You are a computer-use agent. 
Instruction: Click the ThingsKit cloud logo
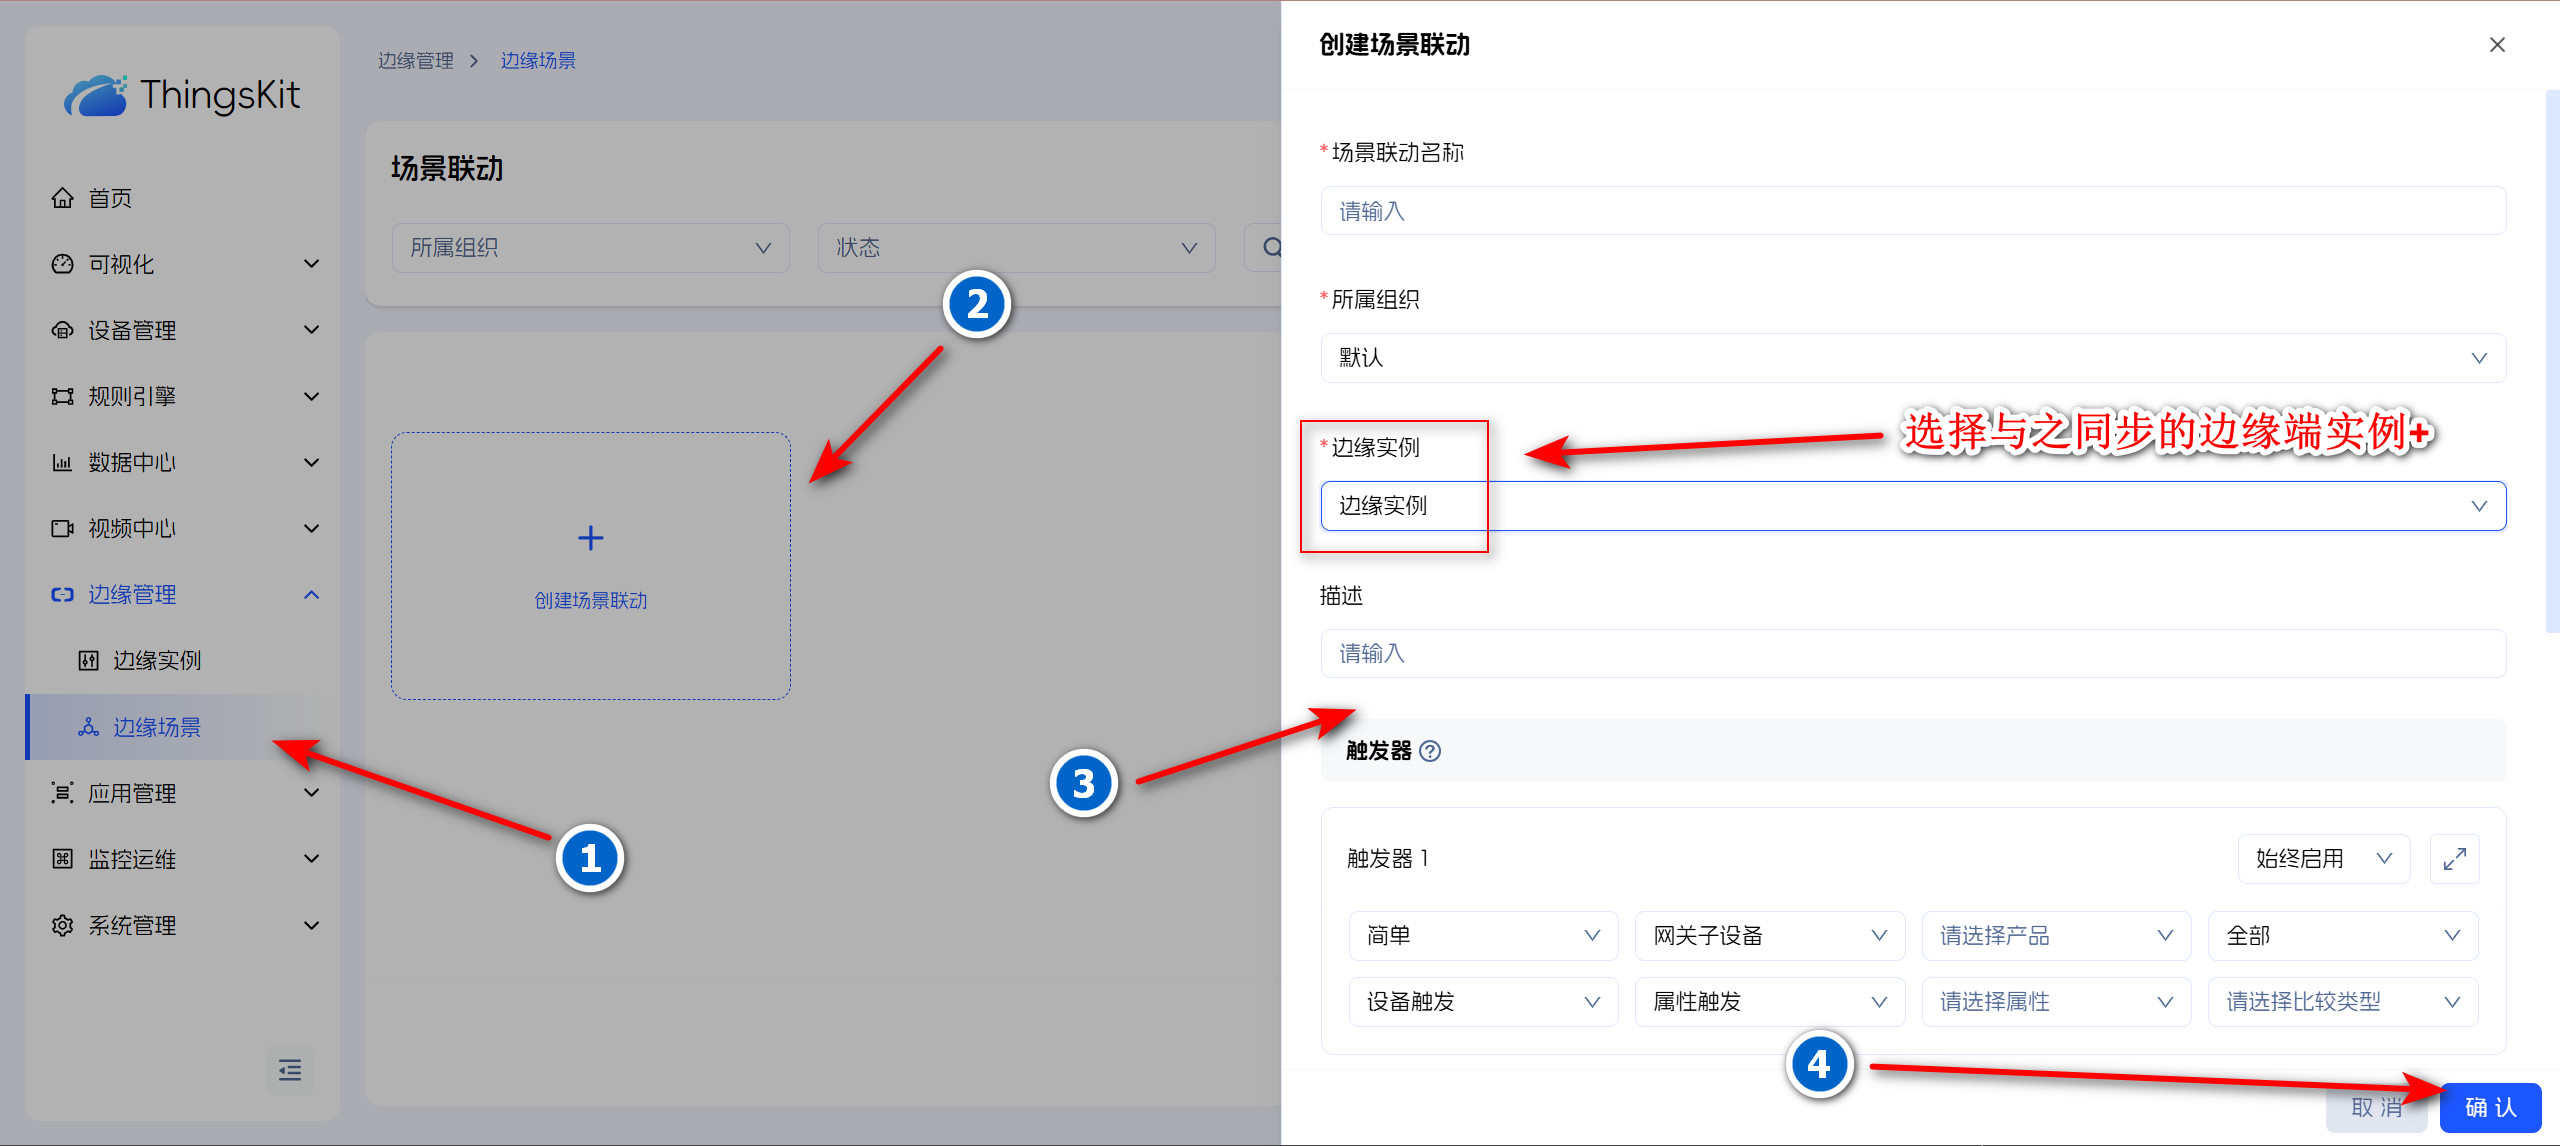[96, 96]
